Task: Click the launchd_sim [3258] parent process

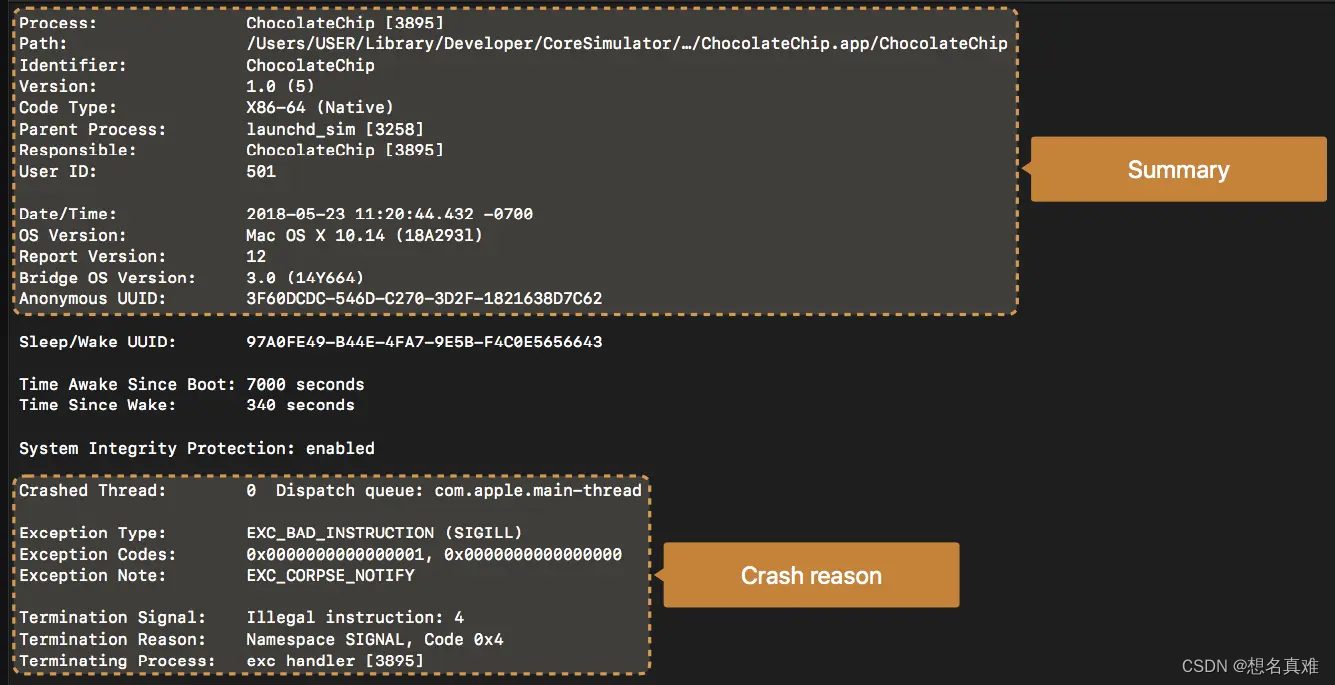Action: tap(335, 129)
